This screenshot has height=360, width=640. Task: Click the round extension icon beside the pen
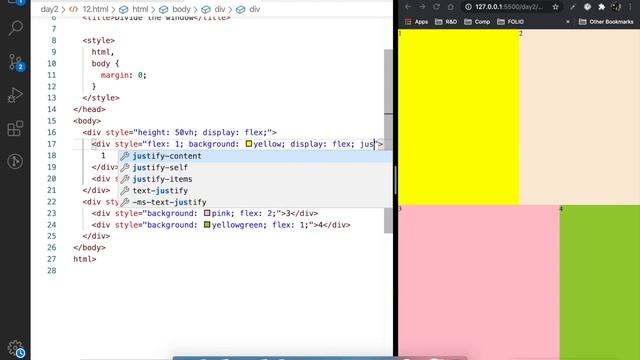pos(587,7)
